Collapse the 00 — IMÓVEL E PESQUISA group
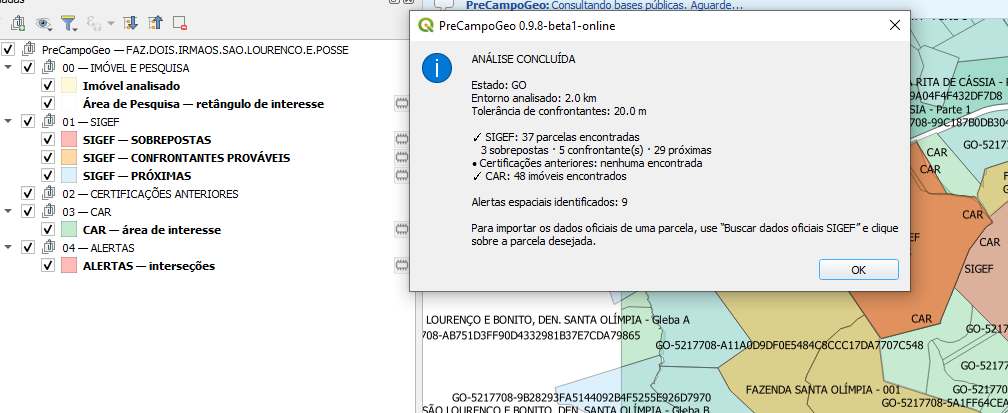This screenshot has height=413, width=1008. 8,67
